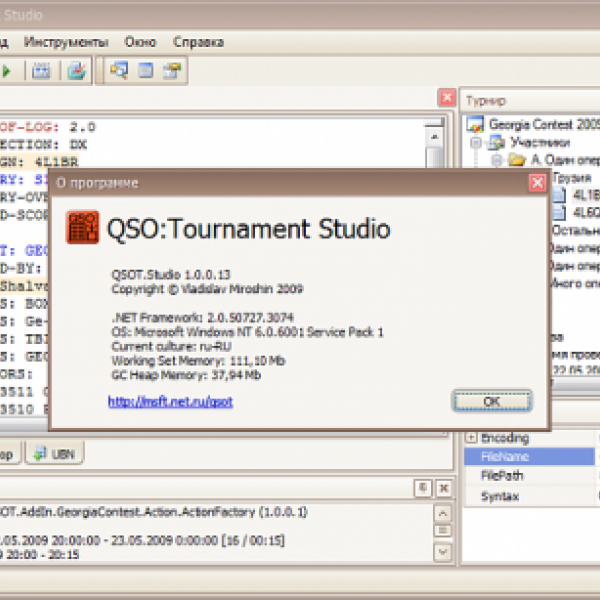The width and height of the screenshot is (600, 600).
Task: Click the 'SECTION: DX' log line
Action: [43, 144]
